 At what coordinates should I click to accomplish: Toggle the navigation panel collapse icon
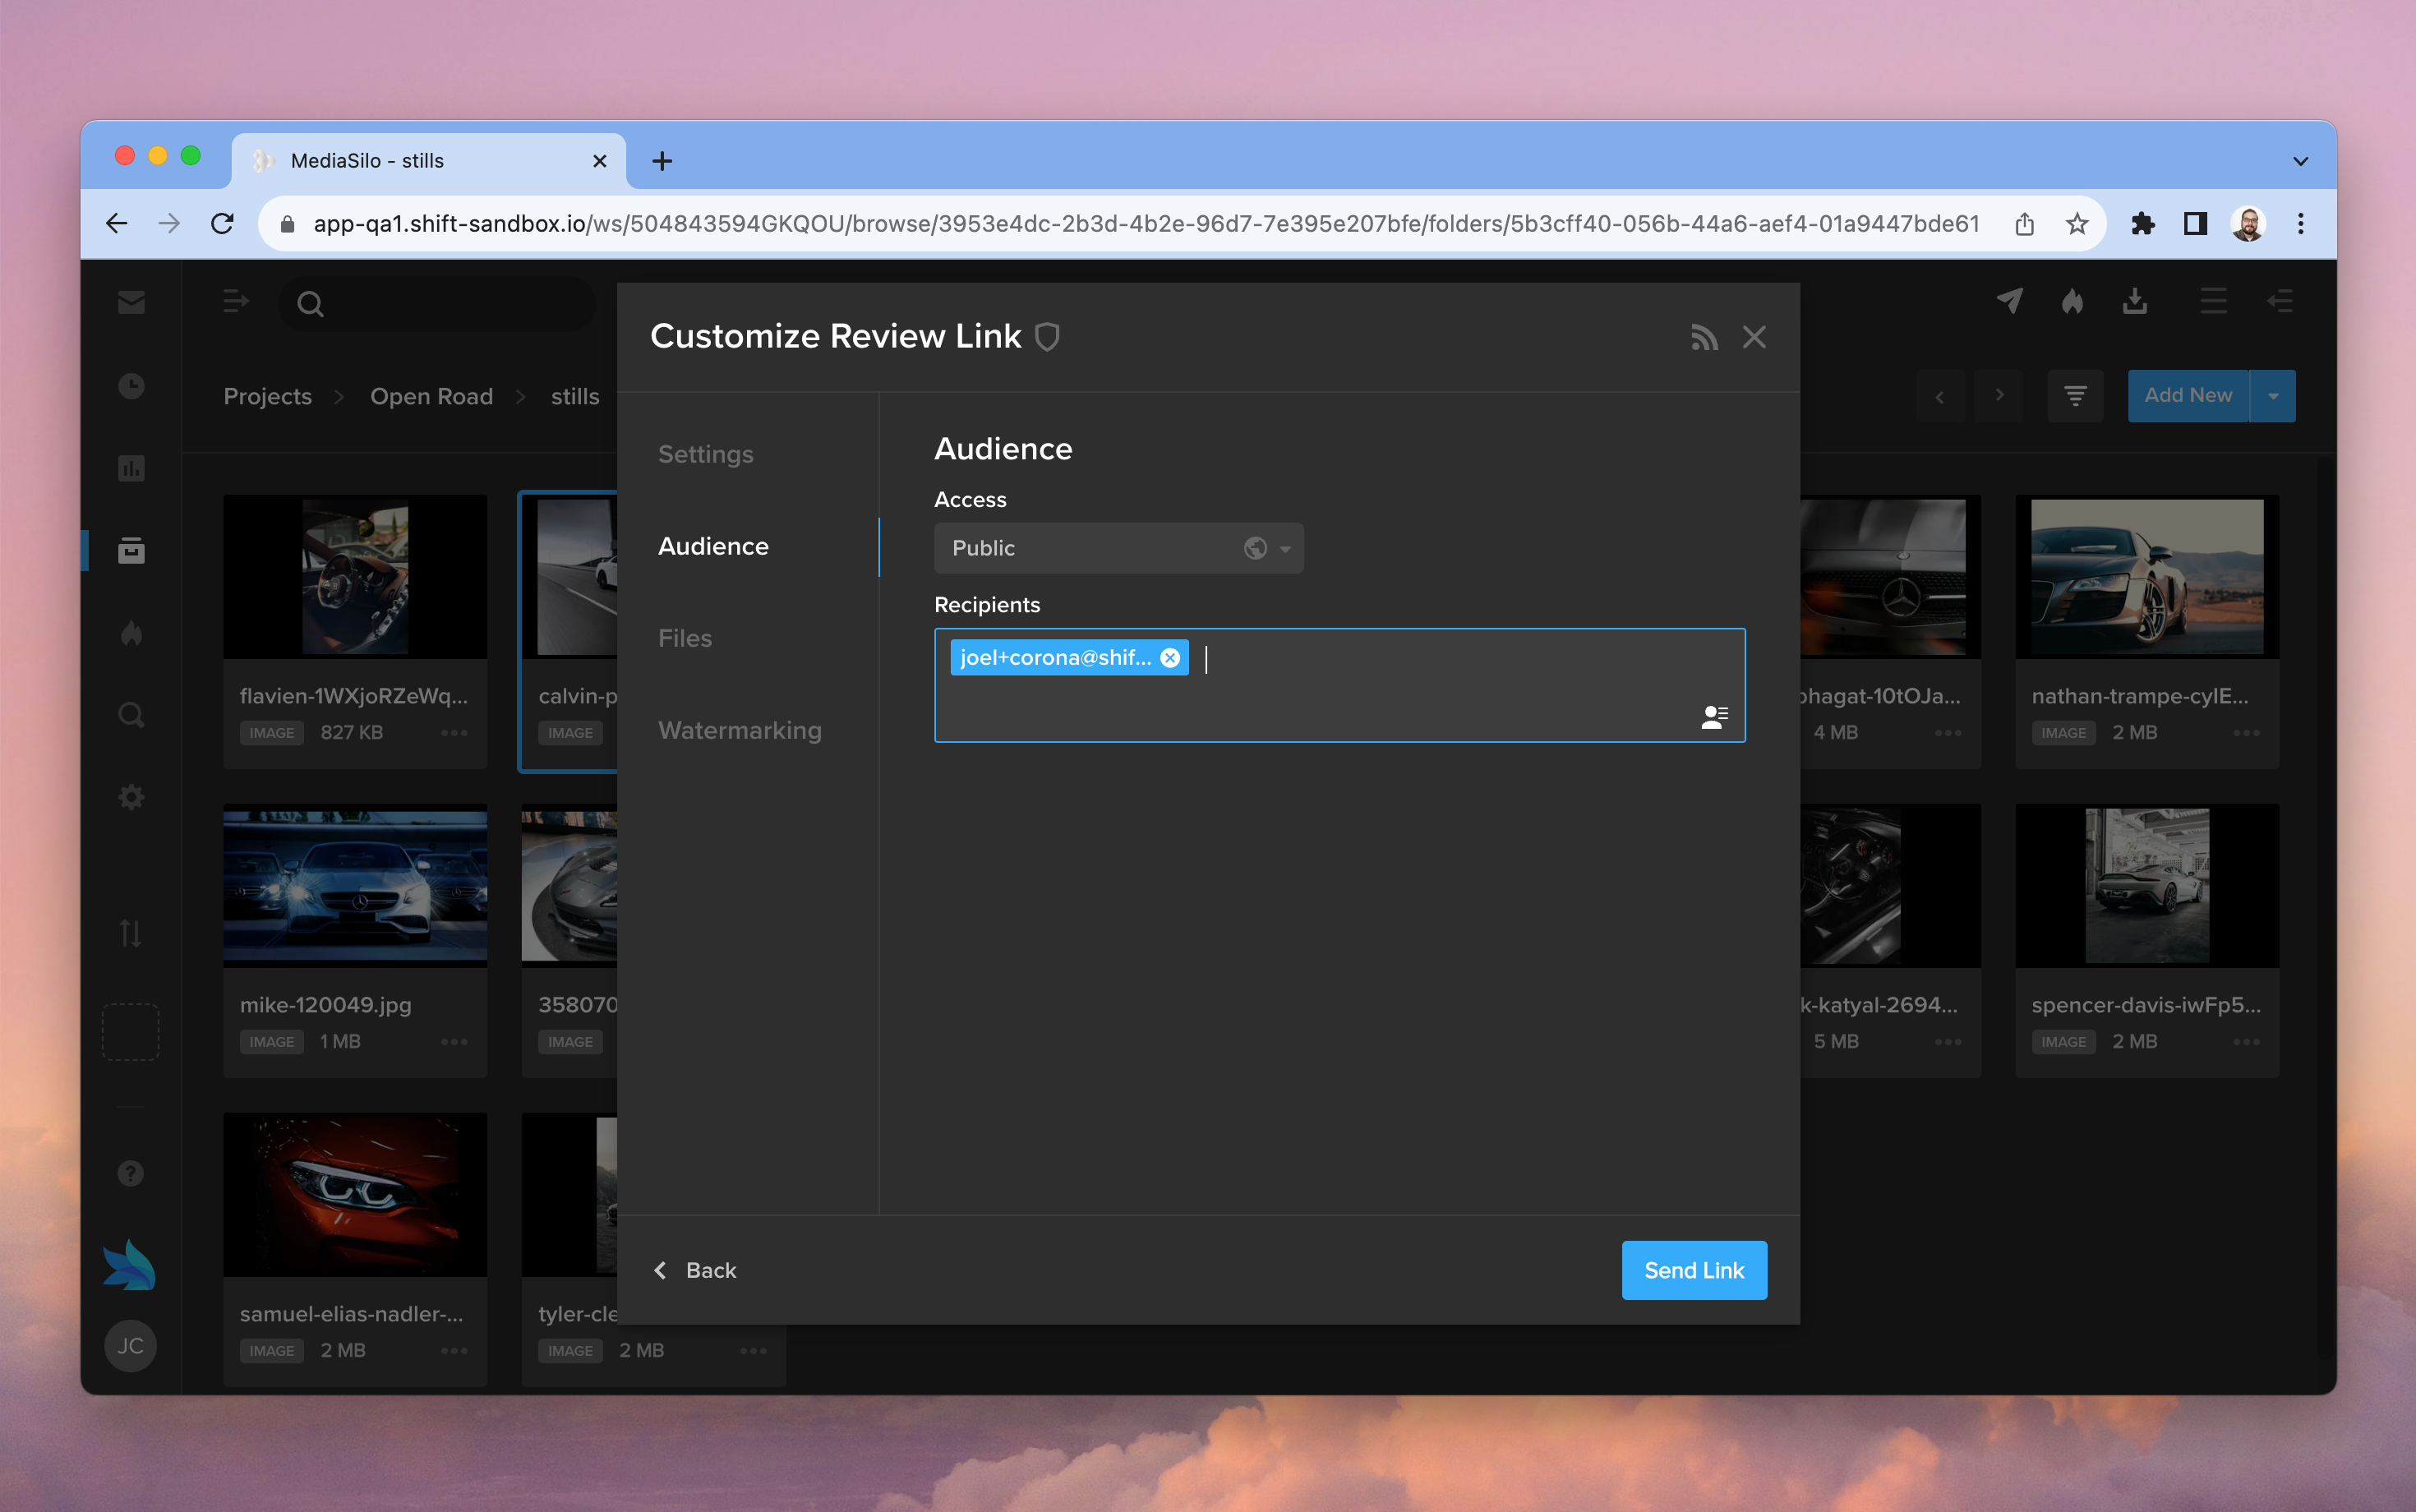(x=236, y=302)
